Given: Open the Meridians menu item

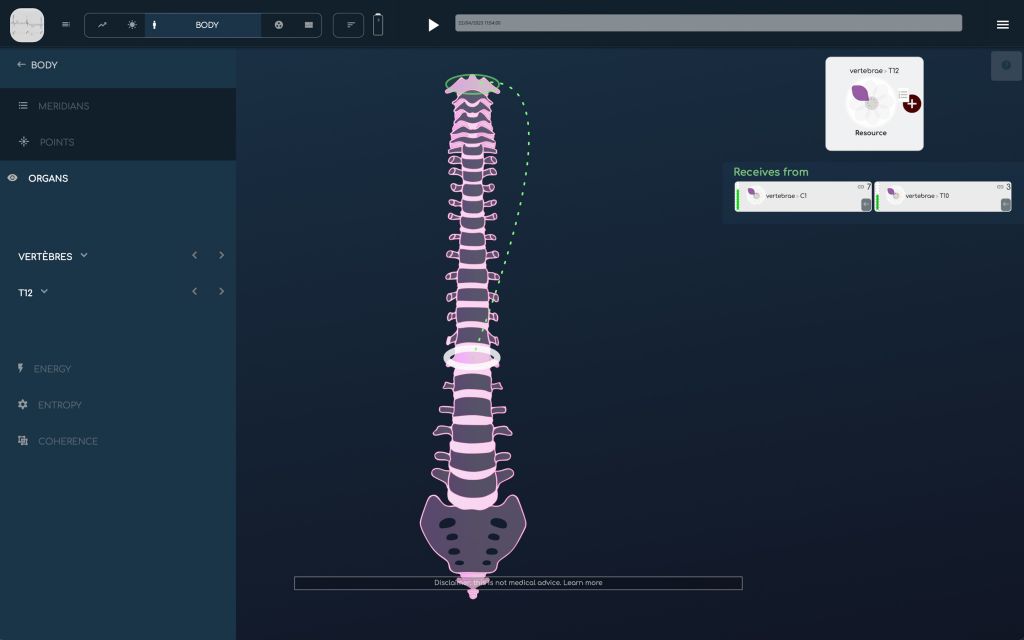Looking at the screenshot, I should click(x=63, y=106).
